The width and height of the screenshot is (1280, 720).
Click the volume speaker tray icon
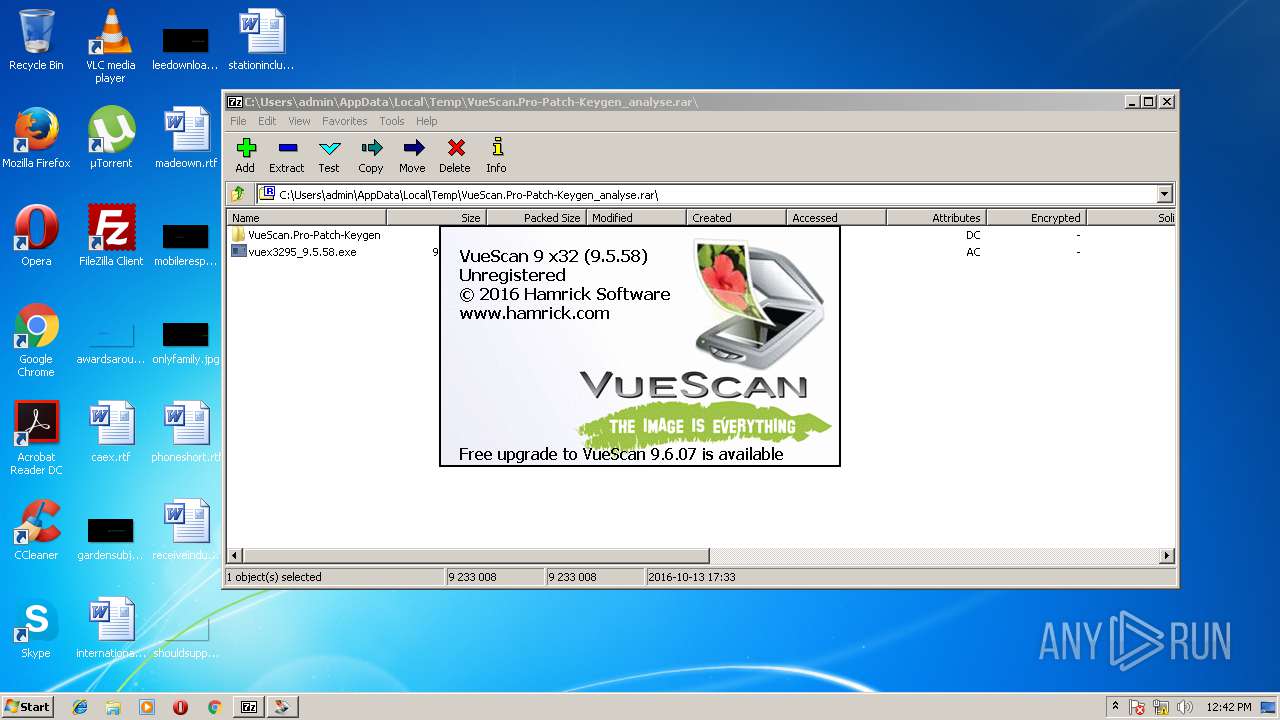1185,707
